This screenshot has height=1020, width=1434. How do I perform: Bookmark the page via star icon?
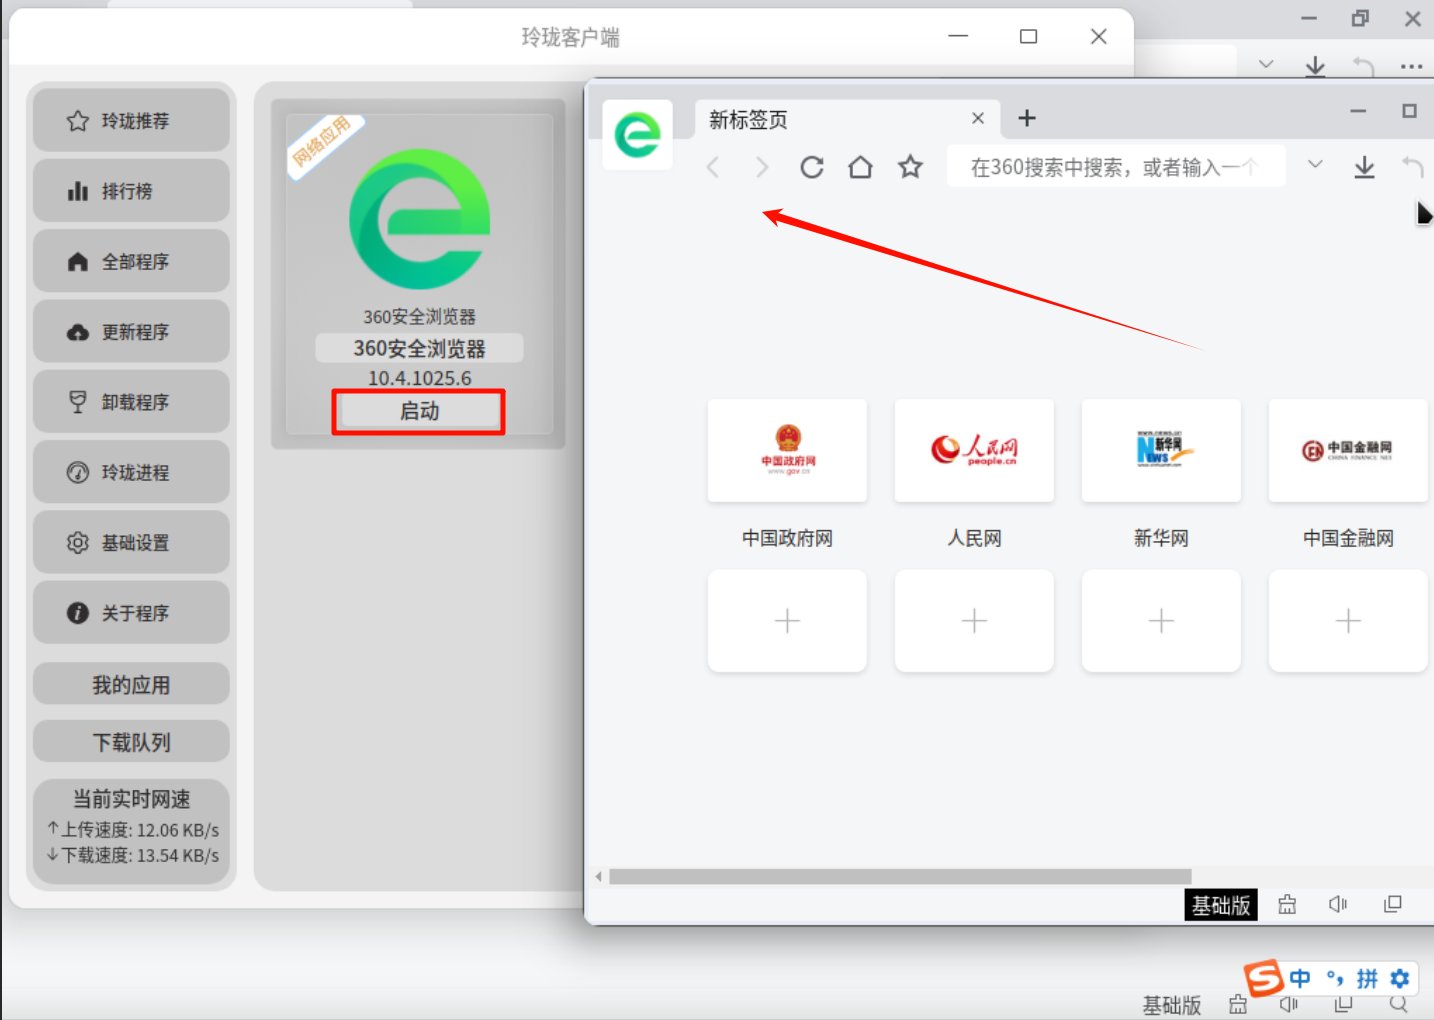(x=910, y=166)
